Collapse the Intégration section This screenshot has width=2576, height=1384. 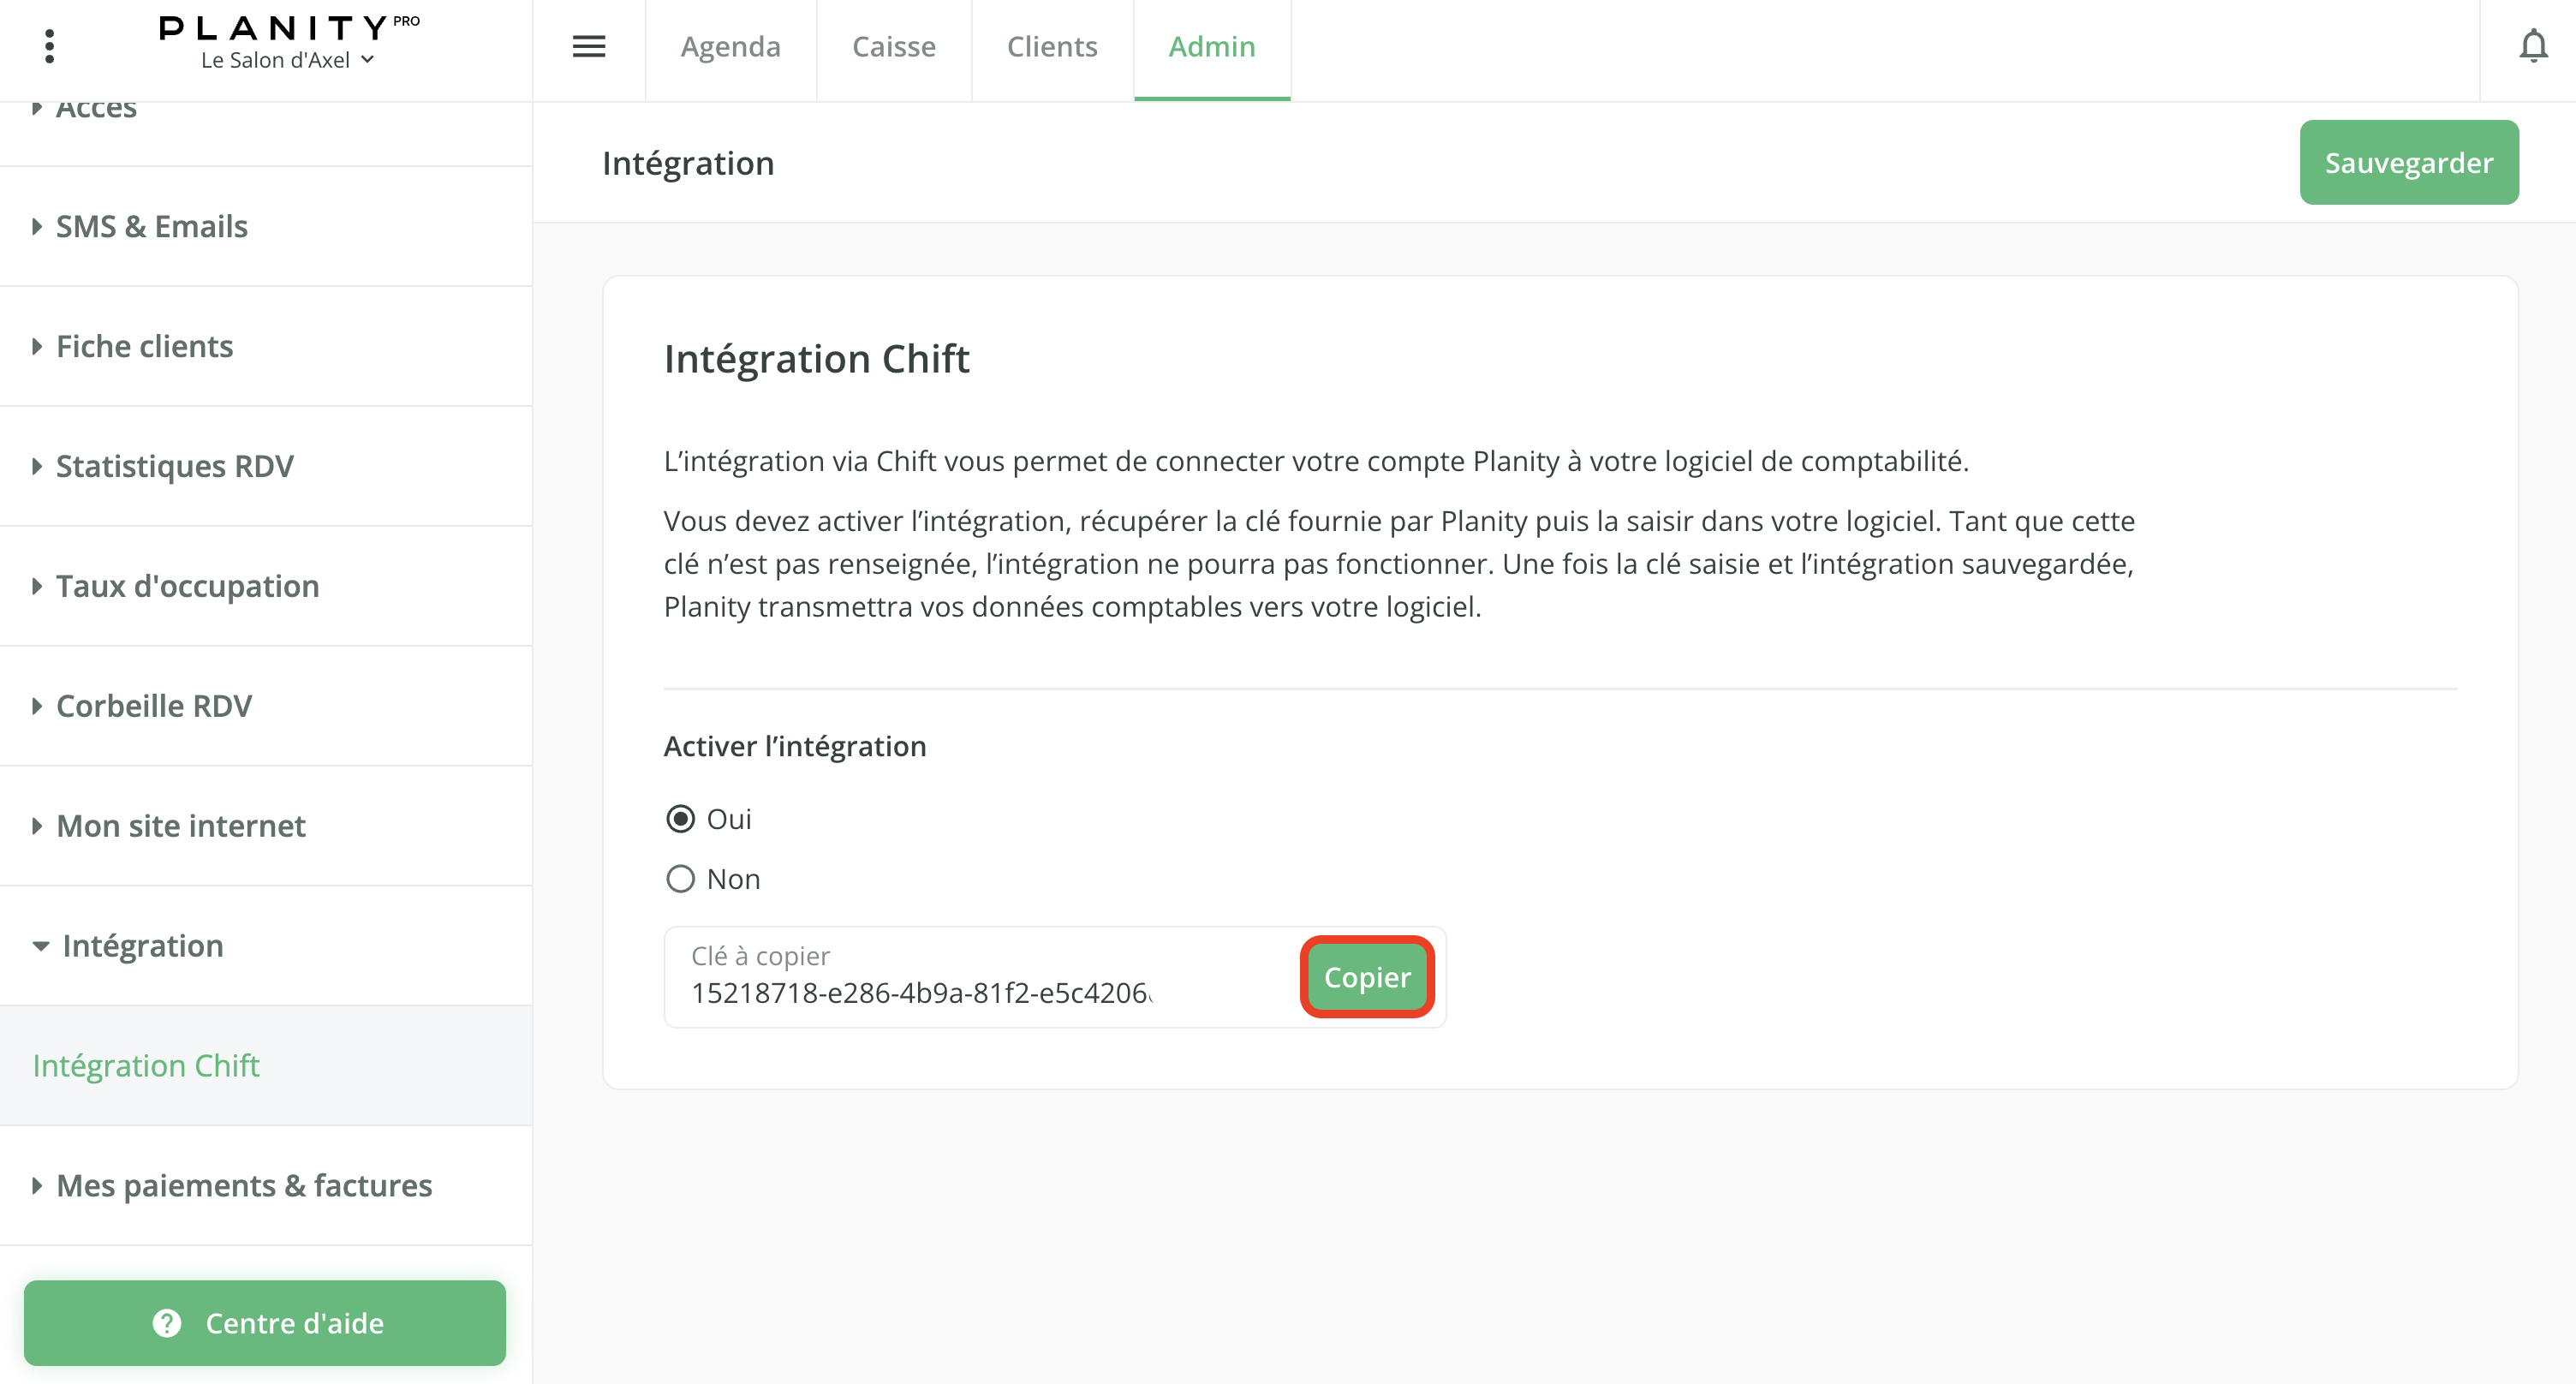point(142,946)
